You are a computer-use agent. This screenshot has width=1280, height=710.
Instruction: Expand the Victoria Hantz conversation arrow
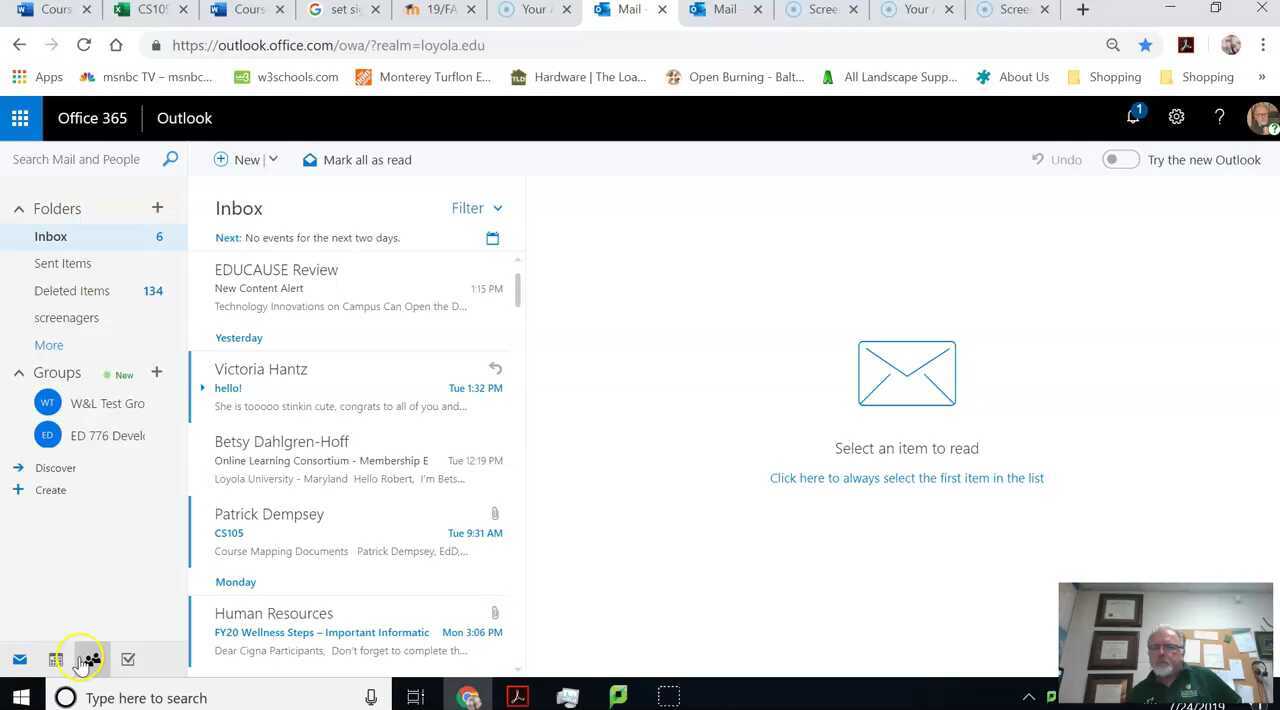point(202,387)
